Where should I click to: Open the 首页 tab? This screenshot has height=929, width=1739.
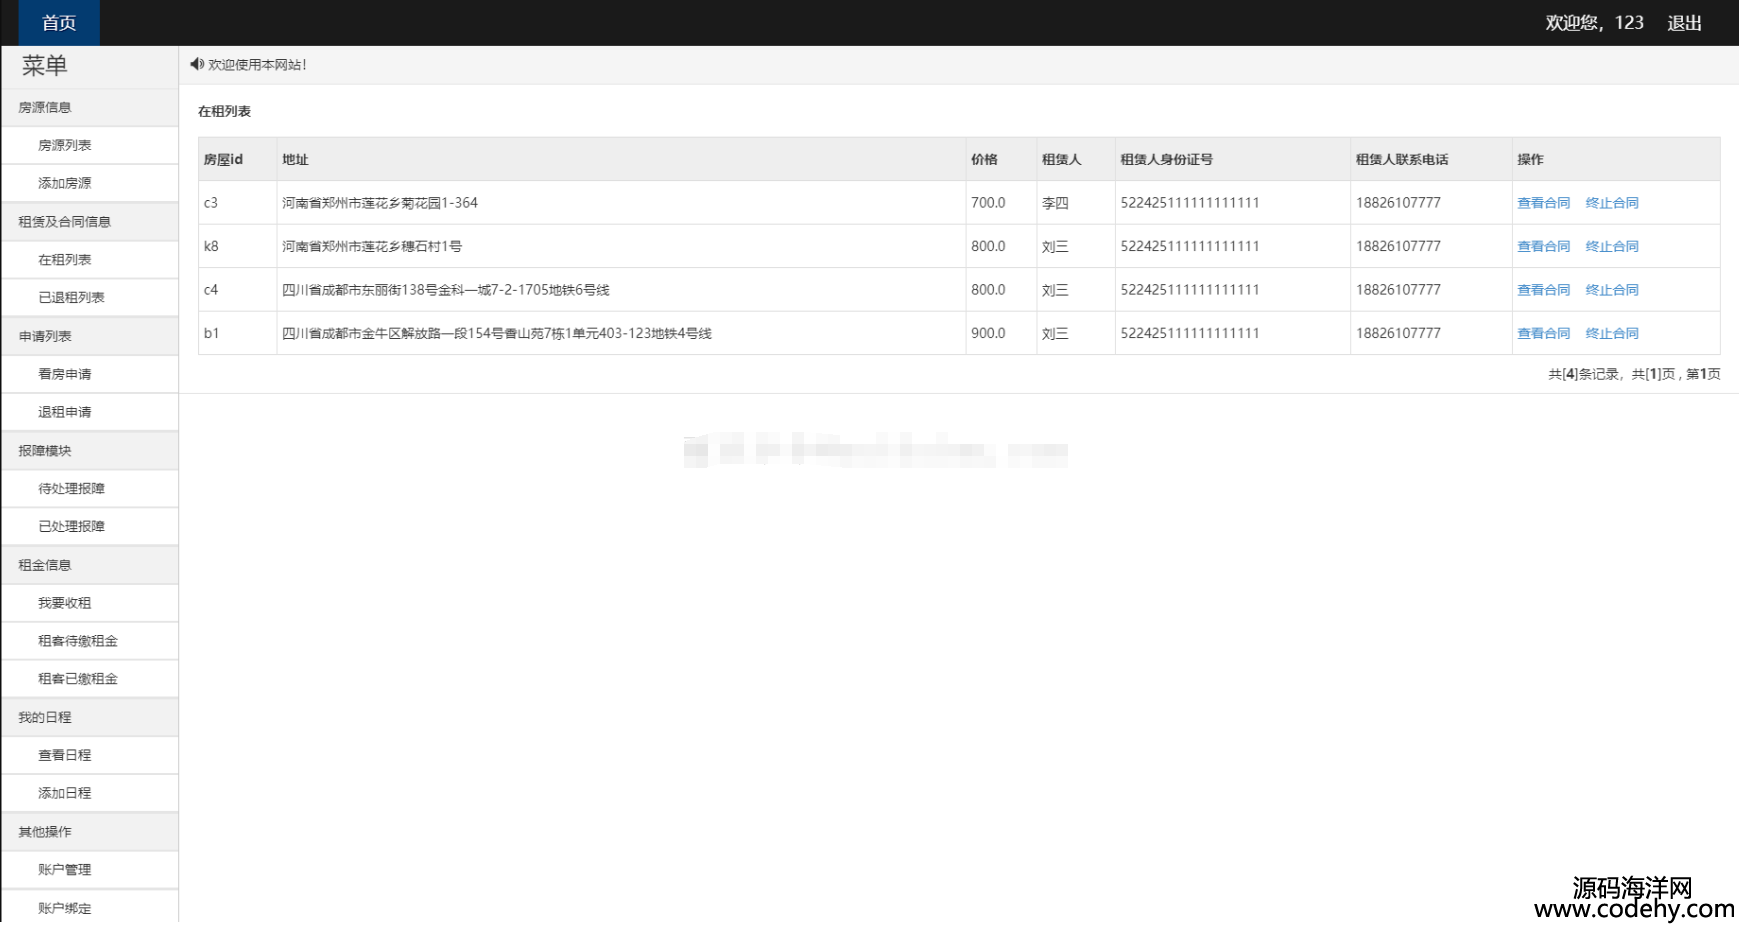tap(59, 23)
